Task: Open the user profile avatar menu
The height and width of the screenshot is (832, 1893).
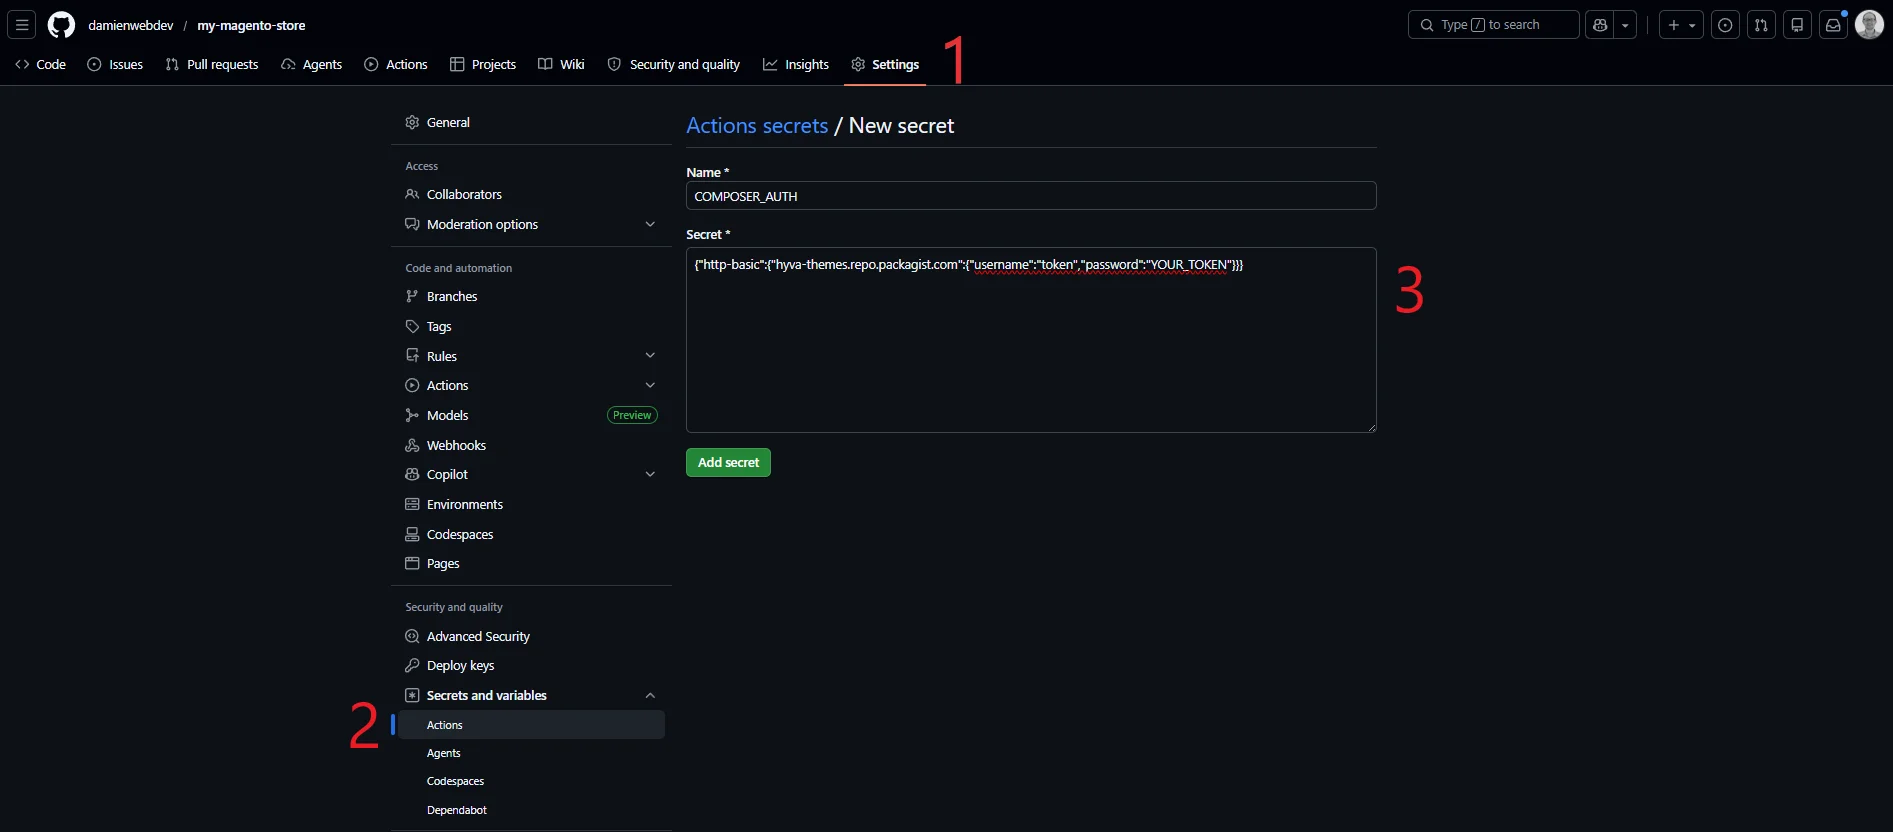Action: (x=1869, y=25)
